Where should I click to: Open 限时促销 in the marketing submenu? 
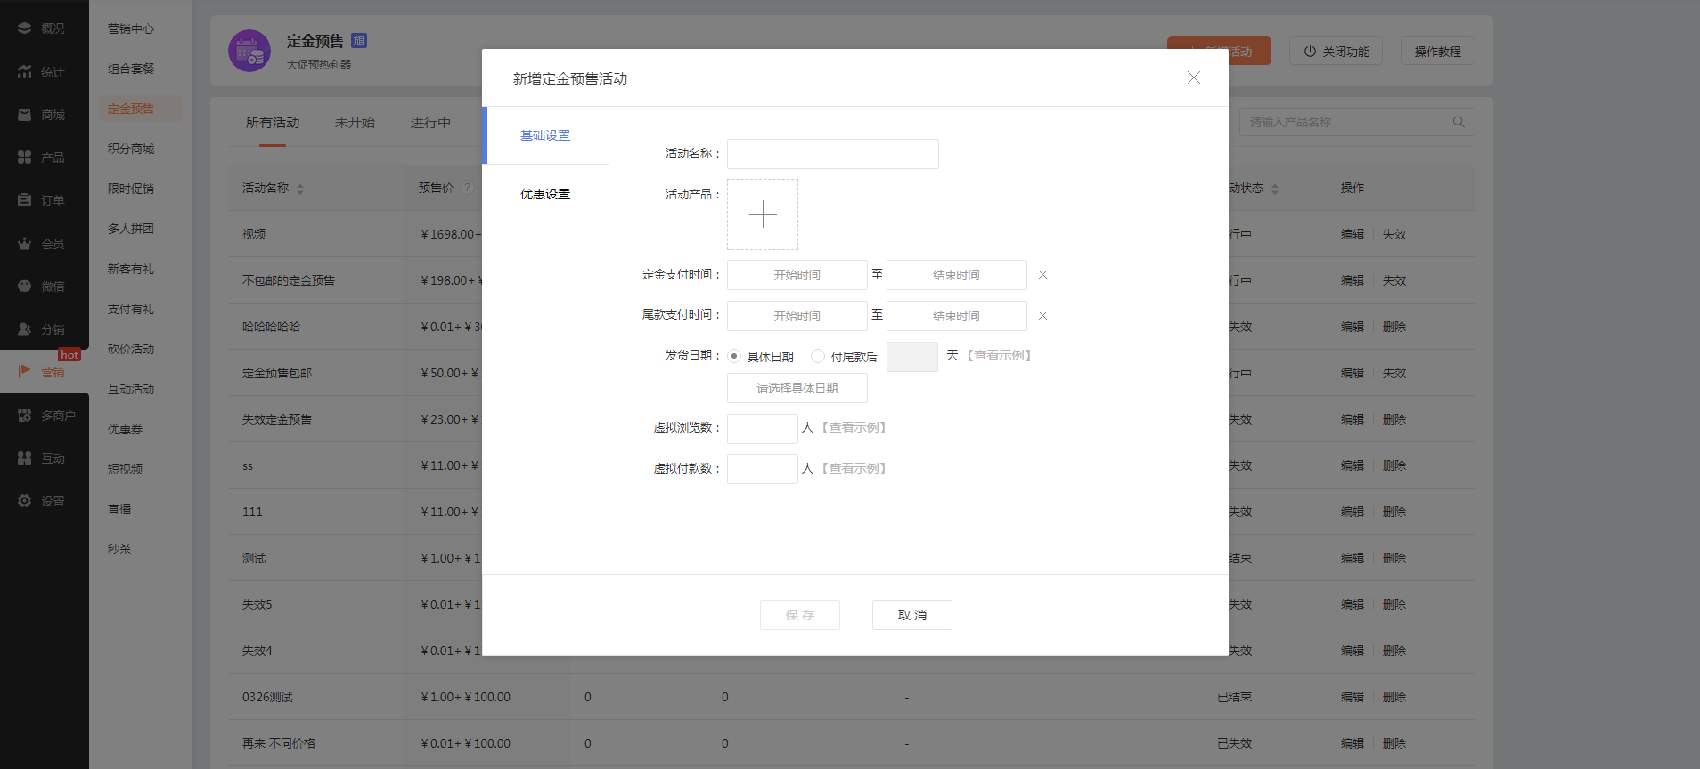click(131, 189)
